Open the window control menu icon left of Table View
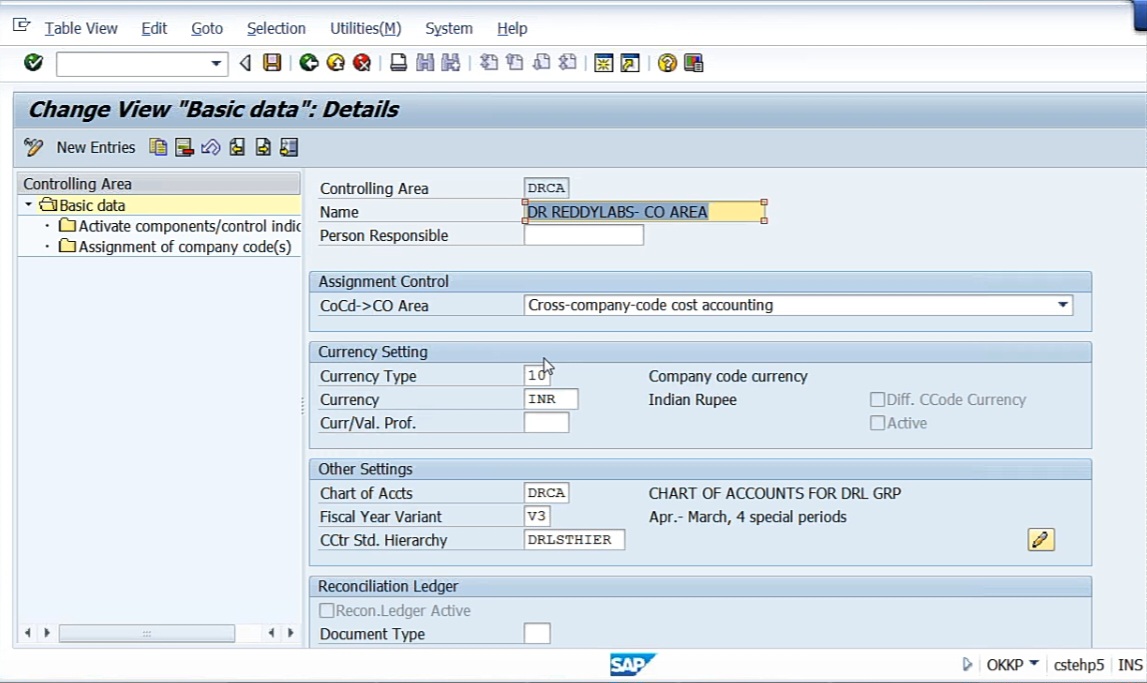The height and width of the screenshot is (683, 1147). tap(21, 26)
